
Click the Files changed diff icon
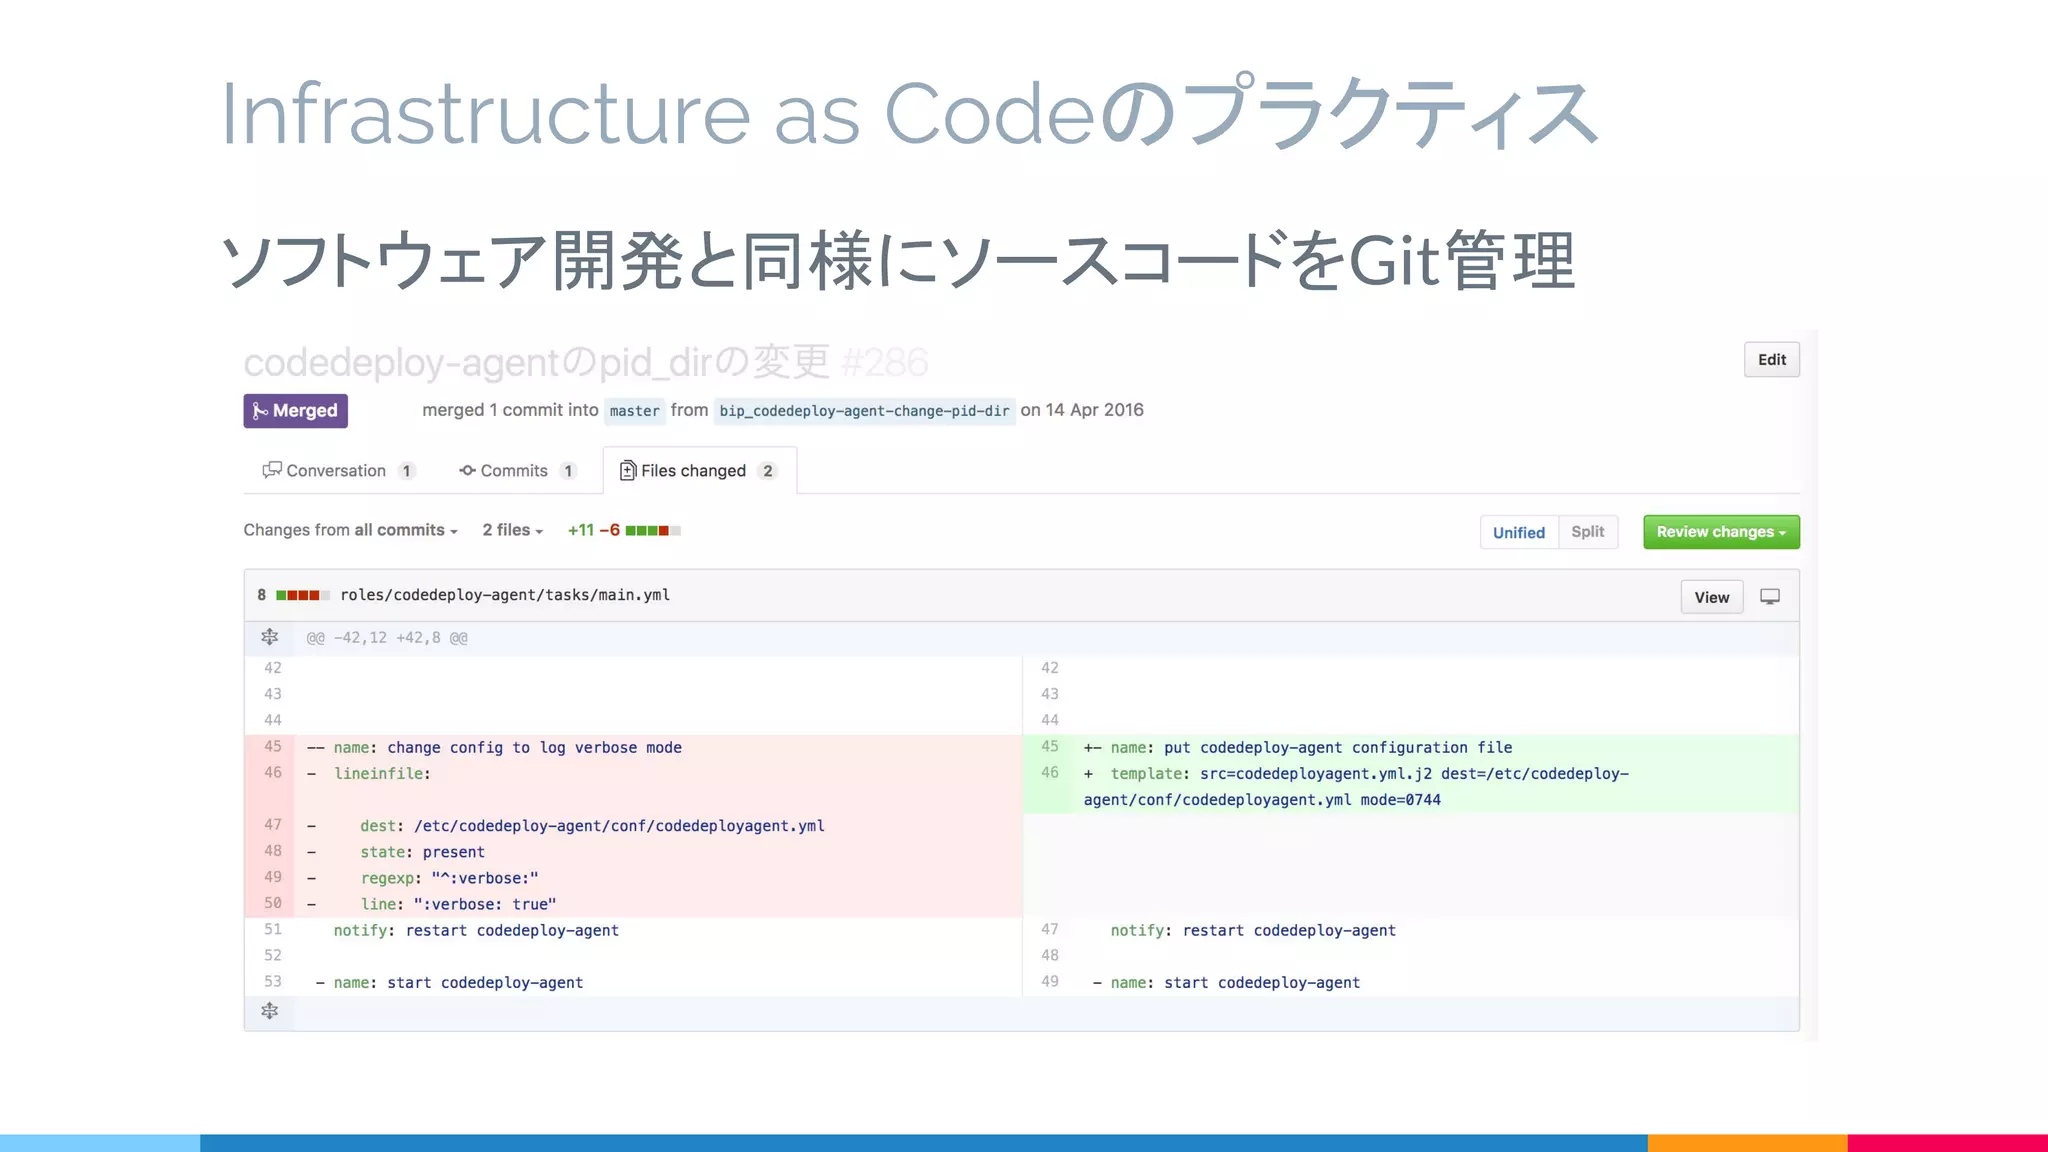tap(628, 470)
